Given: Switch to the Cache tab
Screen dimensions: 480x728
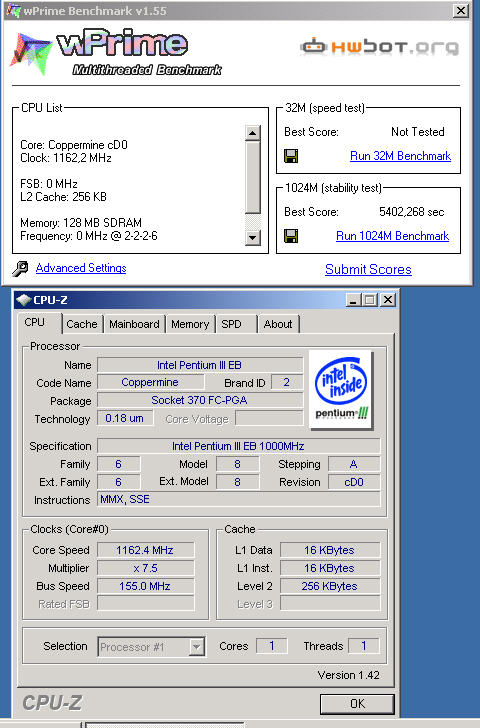Looking at the screenshot, I should pyautogui.click(x=82, y=324).
